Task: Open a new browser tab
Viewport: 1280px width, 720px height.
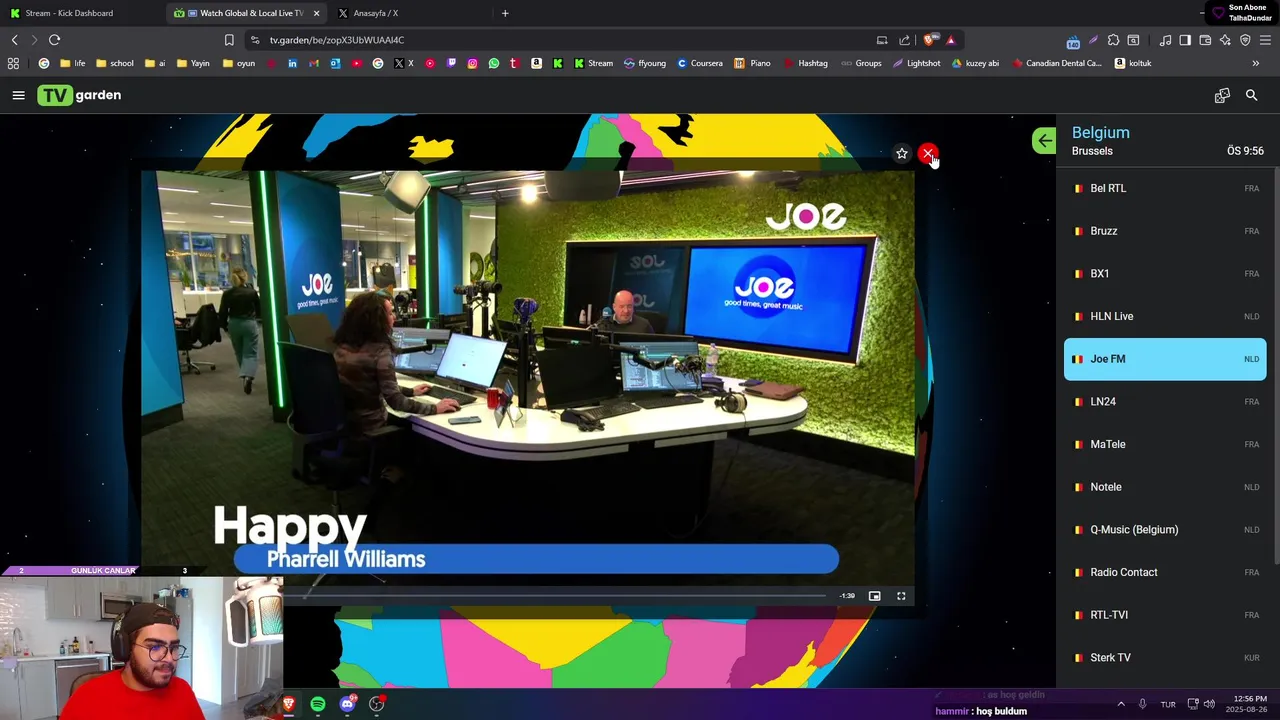Action: click(x=505, y=13)
